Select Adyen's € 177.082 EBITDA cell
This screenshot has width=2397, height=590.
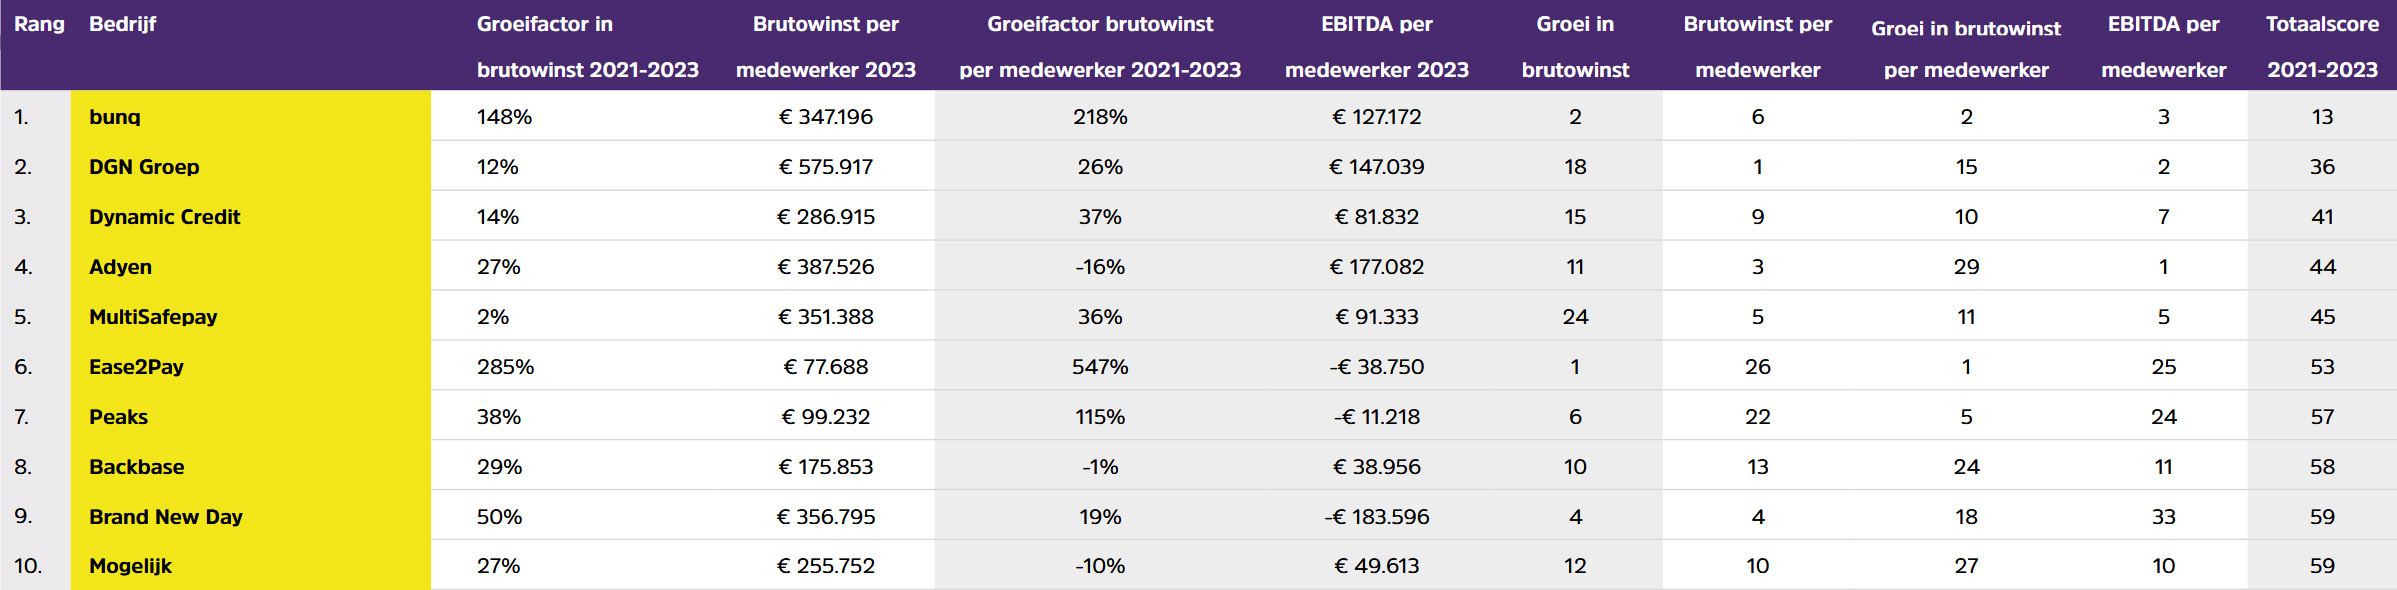pos(1377,267)
